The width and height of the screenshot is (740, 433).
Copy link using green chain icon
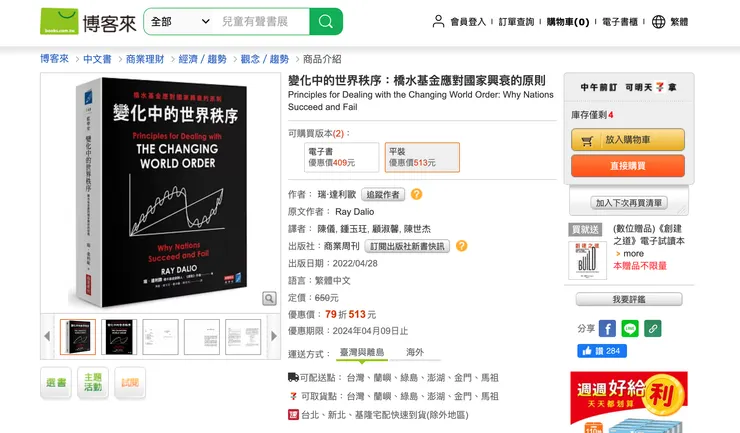(652, 328)
